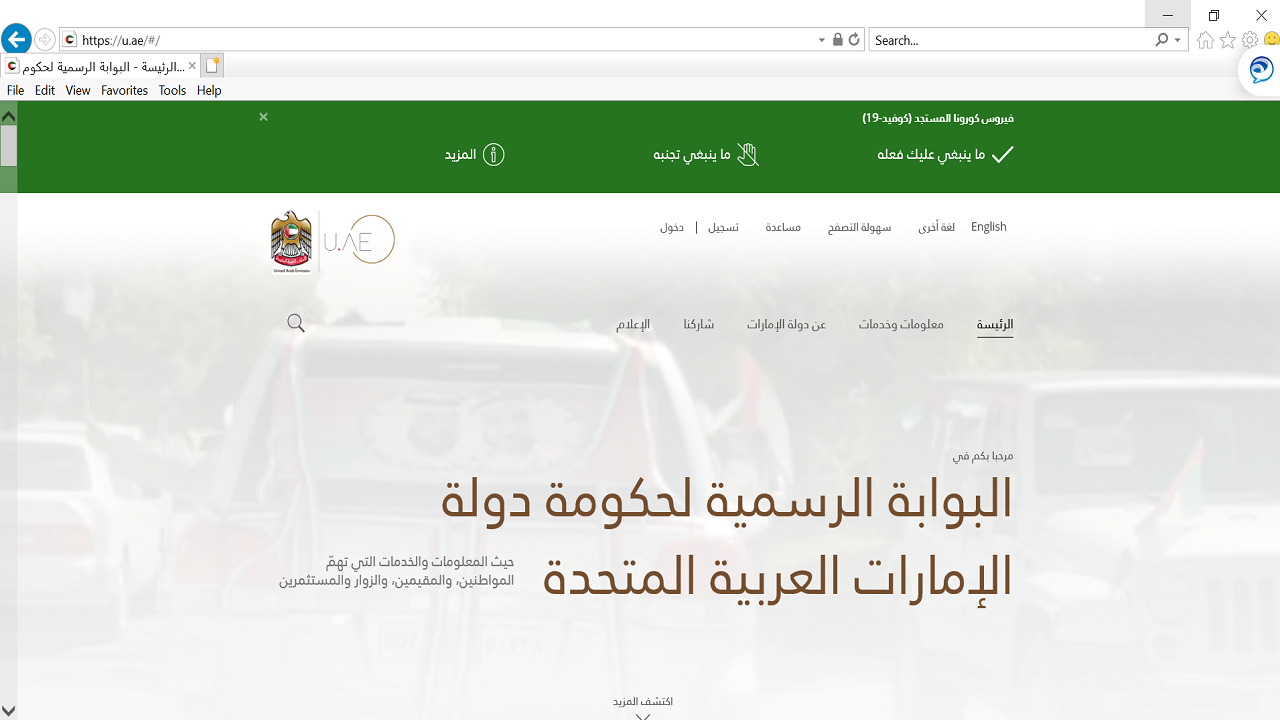Click the scrollbar down arrow
Screen dimensions: 1280x720
pos(8,711)
